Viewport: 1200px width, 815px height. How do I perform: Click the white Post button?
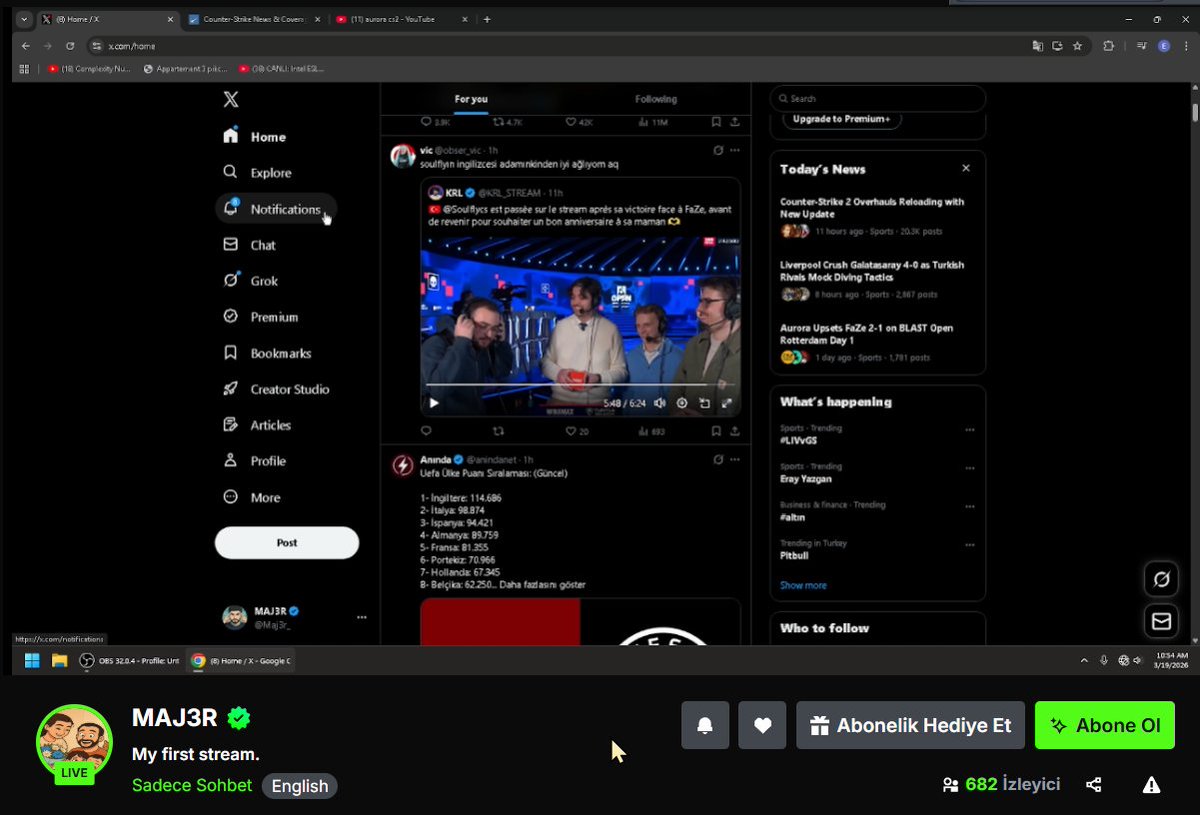[x=287, y=542]
